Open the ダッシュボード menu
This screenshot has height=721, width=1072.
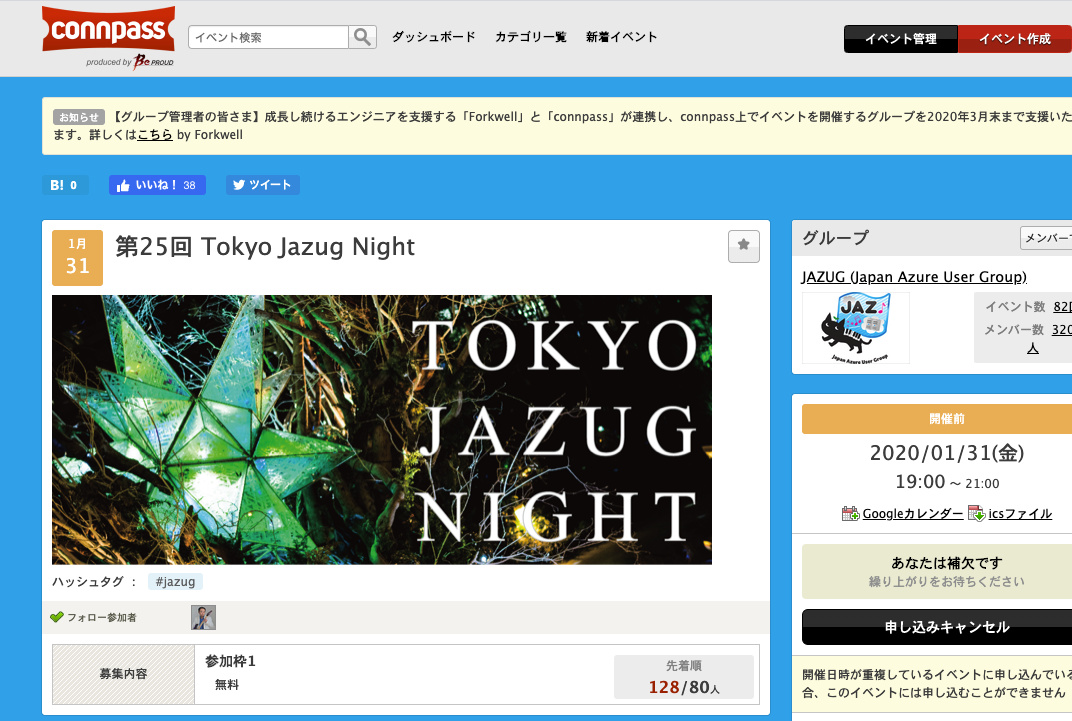tap(433, 37)
